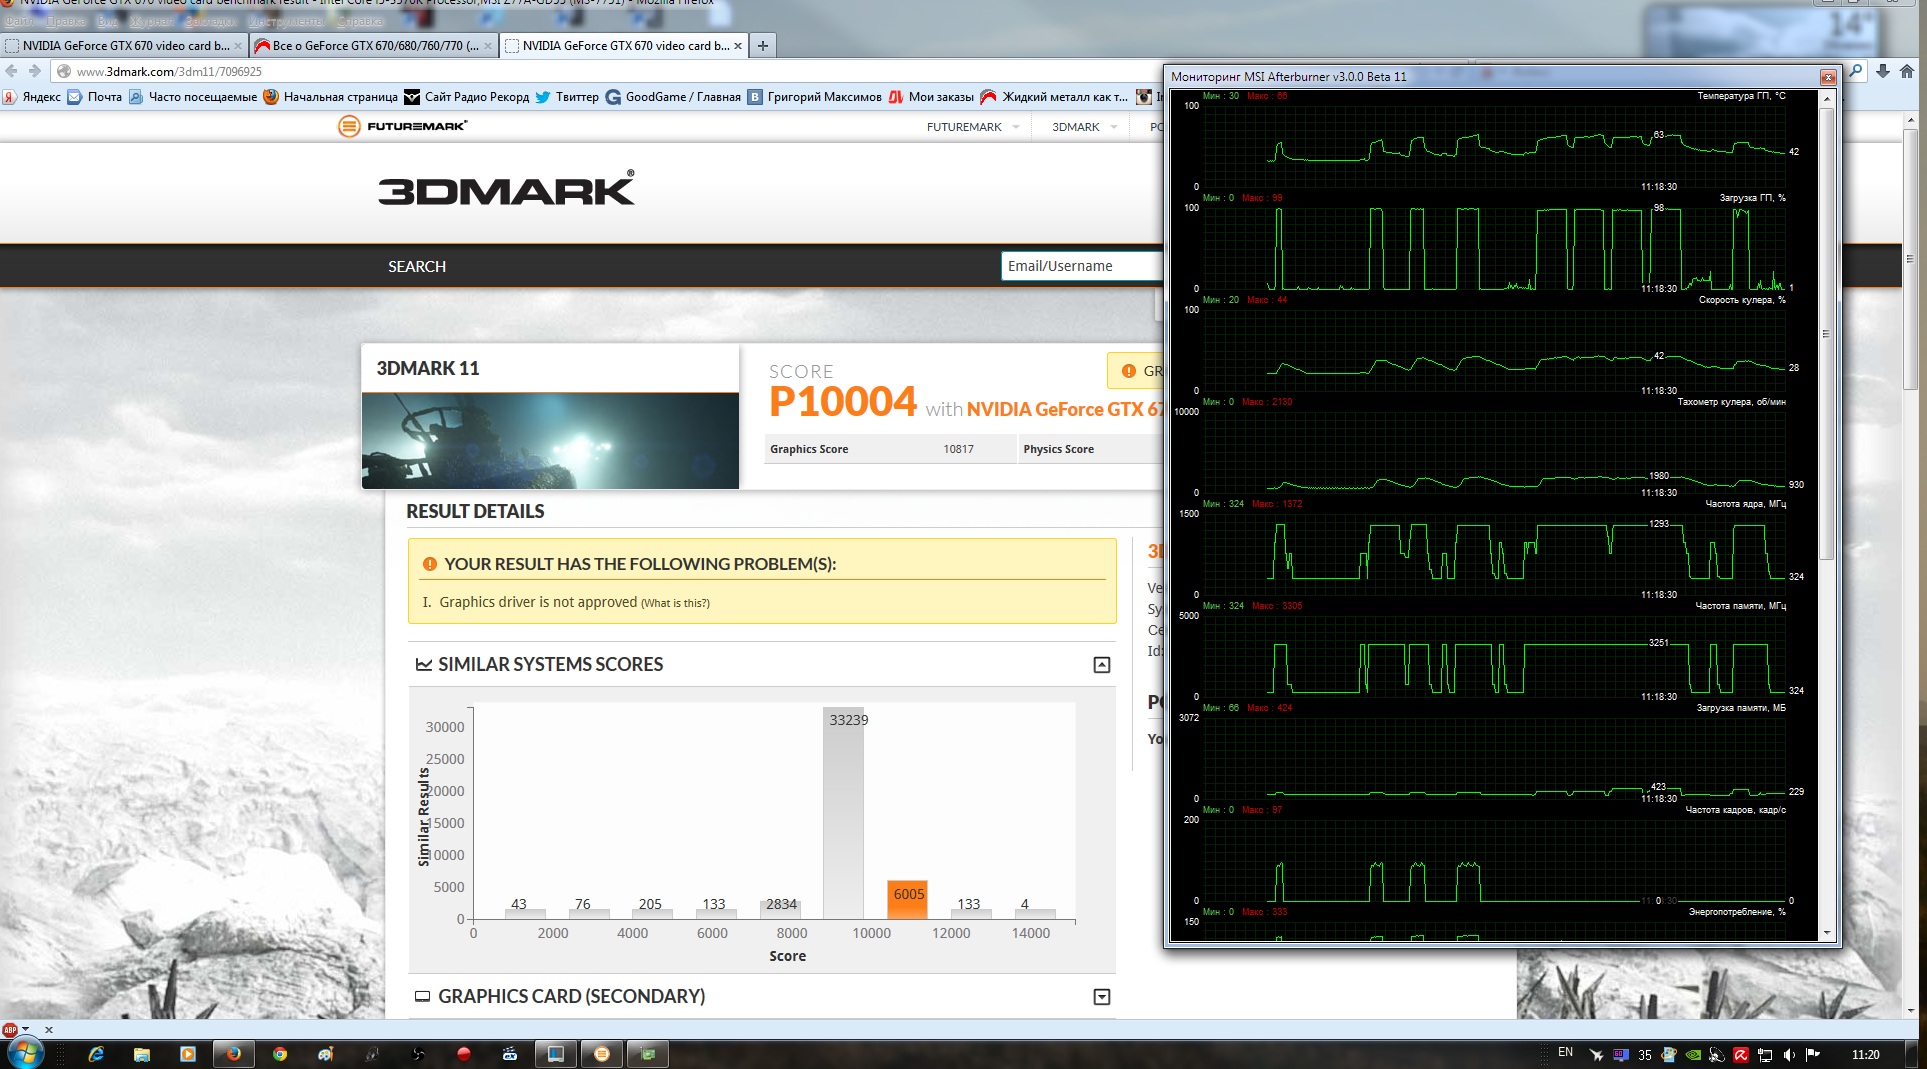The image size is (1927, 1069).
Task: Click the Afterburner monitoring scroll down arrow
Action: (1827, 933)
